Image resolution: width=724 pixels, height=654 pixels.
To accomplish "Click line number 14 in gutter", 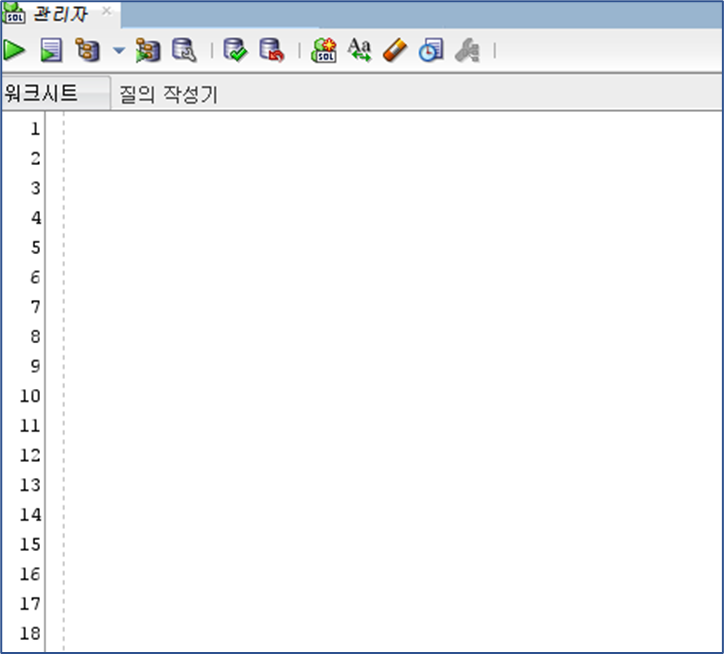I will tap(30, 514).
